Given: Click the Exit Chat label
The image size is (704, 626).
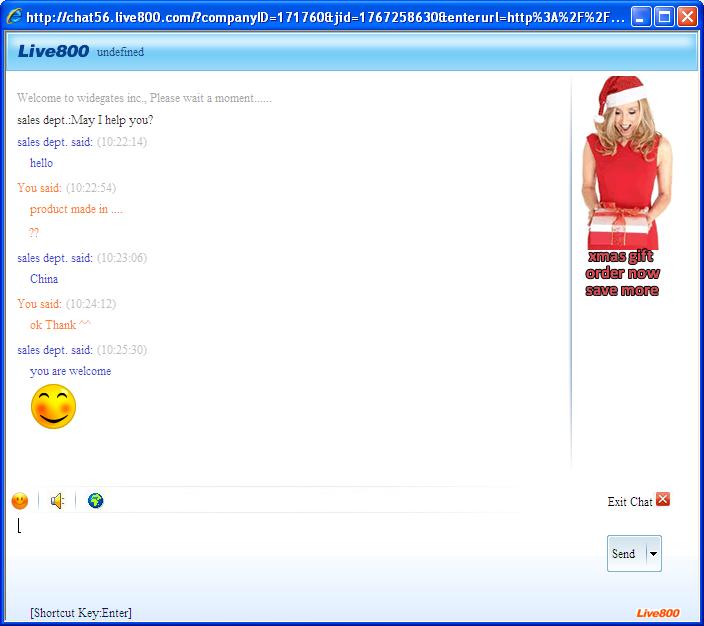Looking at the screenshot, I should [x=629, y=502].
